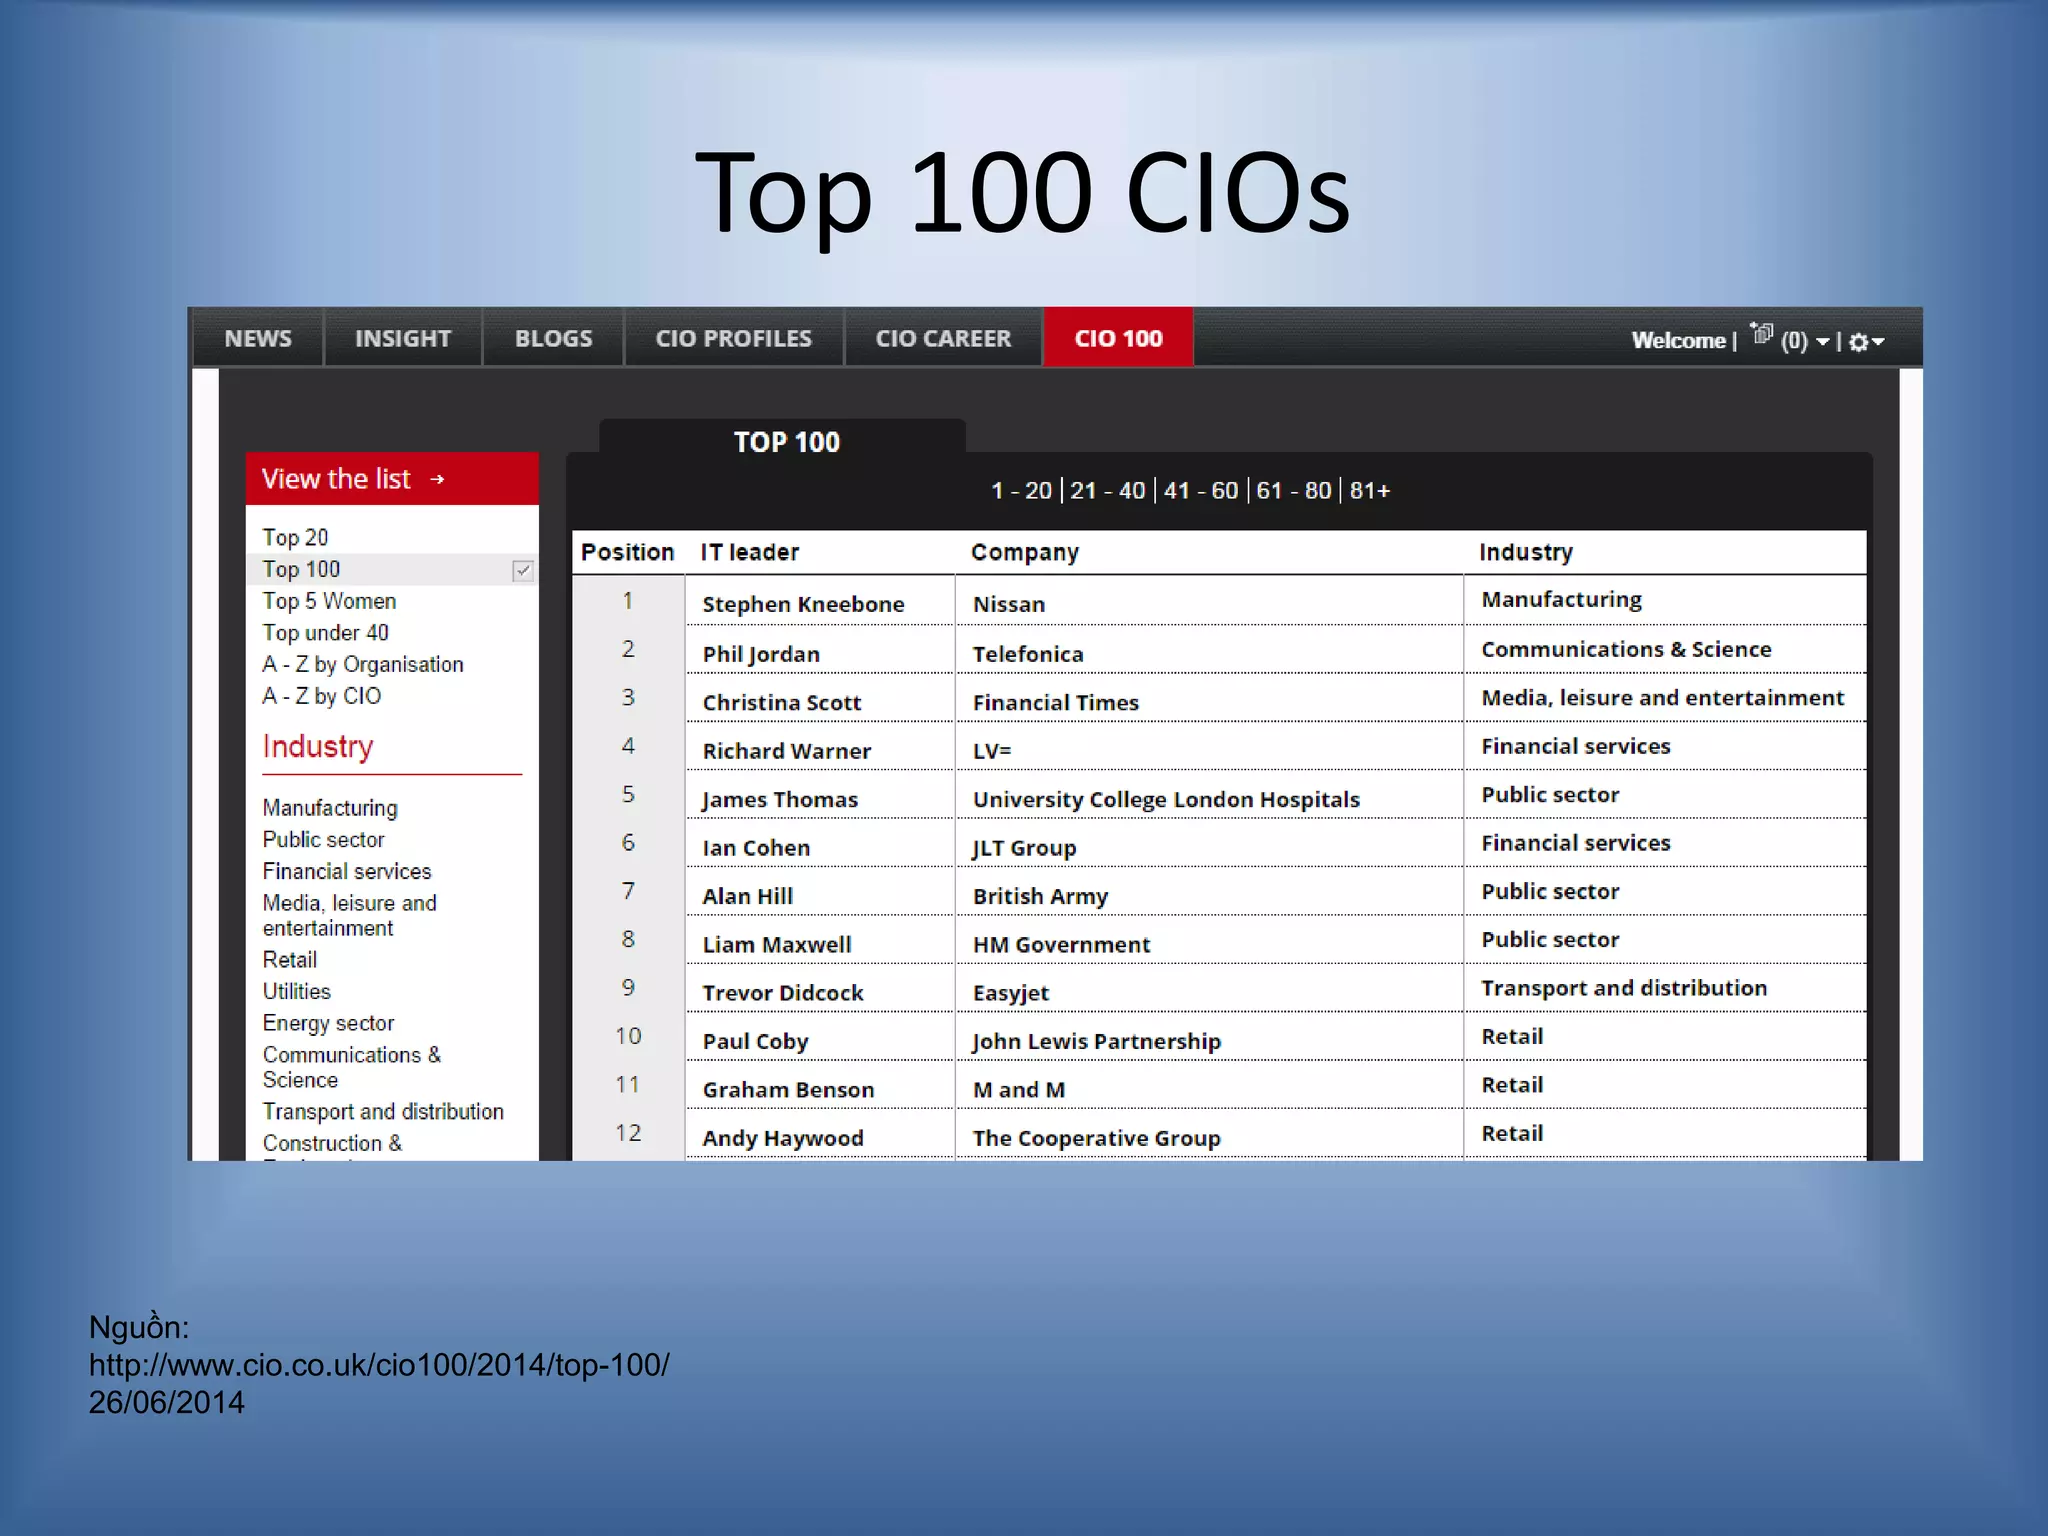
Task: Open Liam Maxwell's profile
Action: pyautogui.click(x=777, y=945)
